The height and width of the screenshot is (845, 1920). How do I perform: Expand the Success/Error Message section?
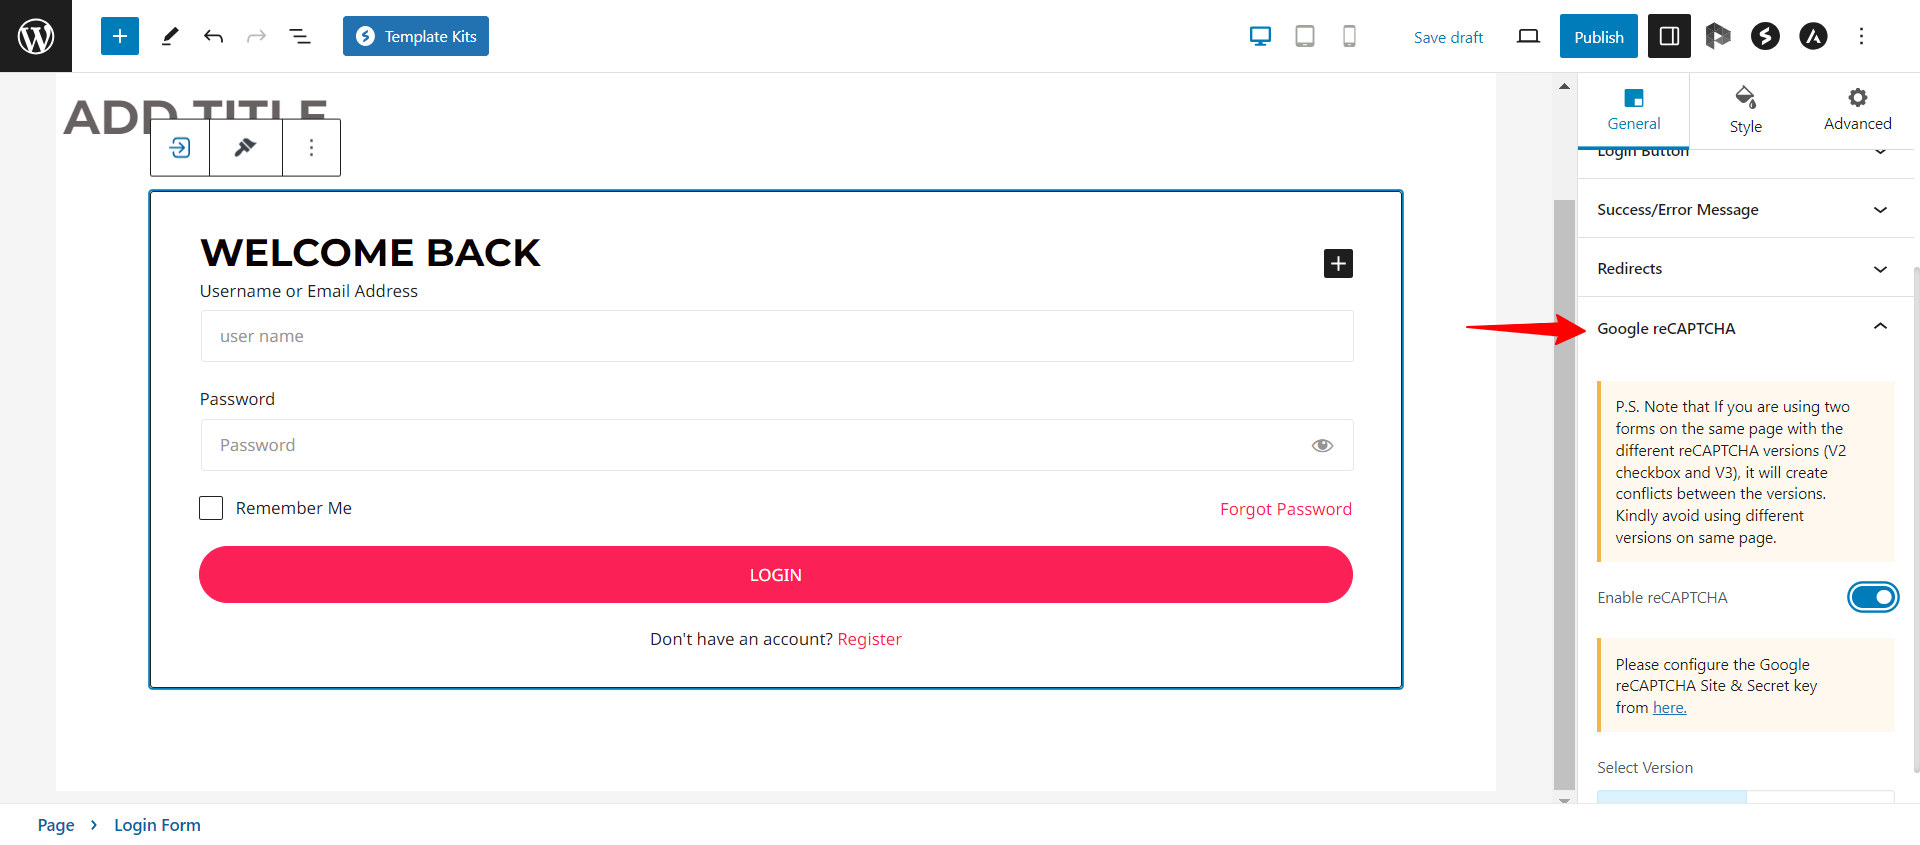pyautogui.click(x=1745, y=209)
